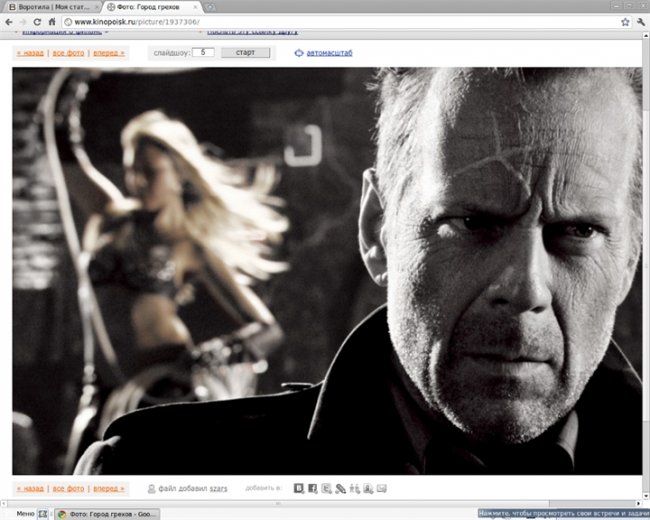Image resolution: width=650 pixels, height=520 pixels.
Task: Click the browser back arrow button
Action: click(x=9, y=21)
